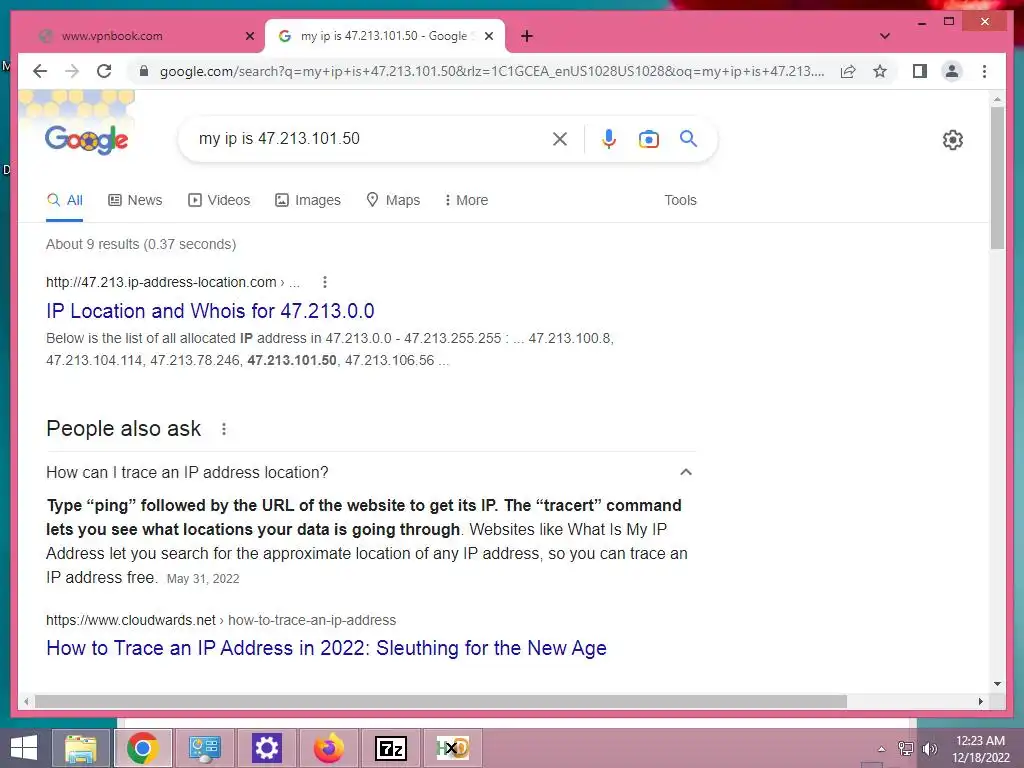Switch to Videos results
The image size is (1024, 768).
tap(219, 200)
